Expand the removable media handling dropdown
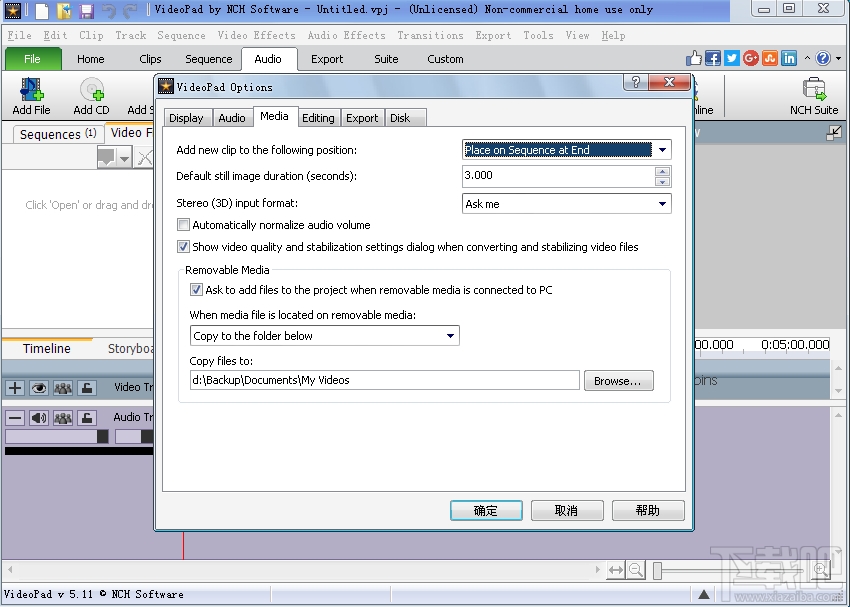The image size is (850, 607). pyautogui.click(x=451, y=335)
